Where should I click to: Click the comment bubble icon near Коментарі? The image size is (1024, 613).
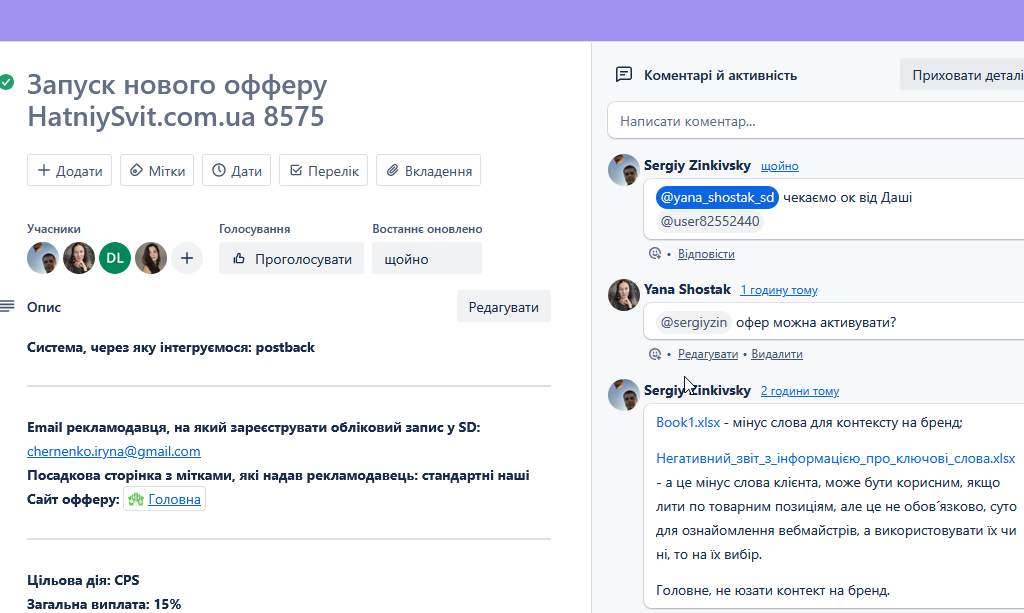(x=624, y=74)
